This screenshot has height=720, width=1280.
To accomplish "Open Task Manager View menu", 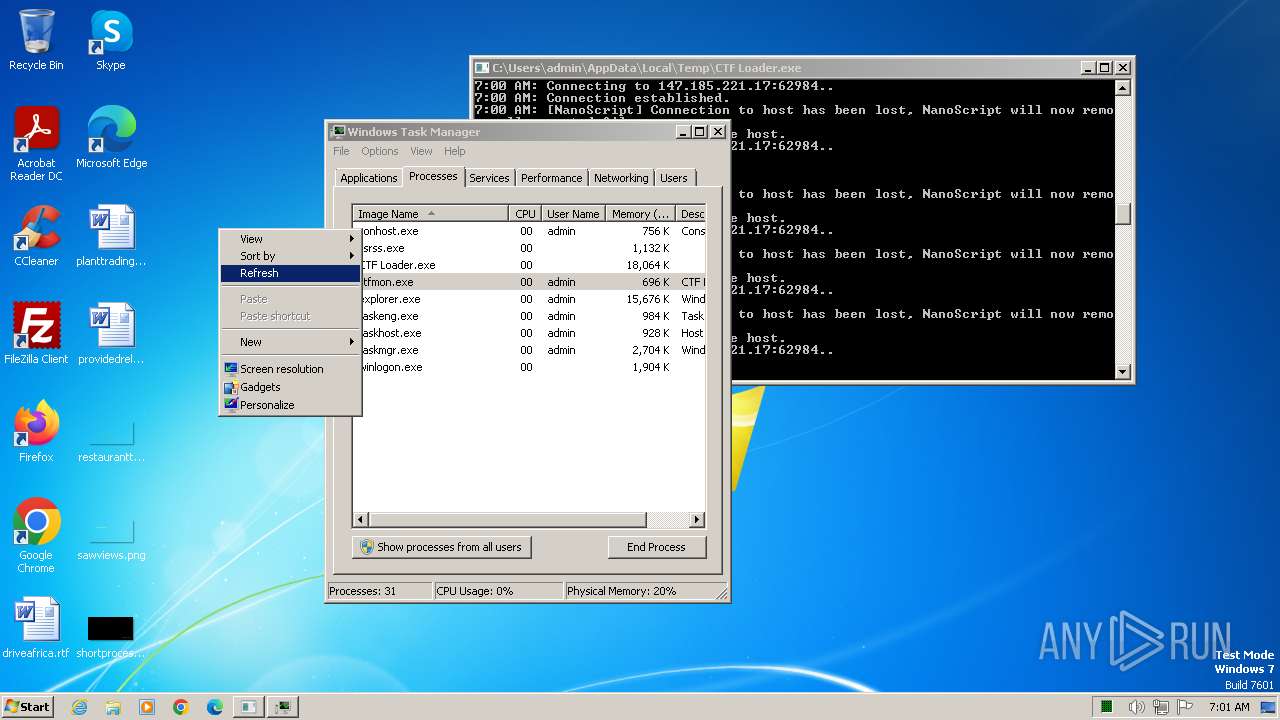I will coord(421,151).
